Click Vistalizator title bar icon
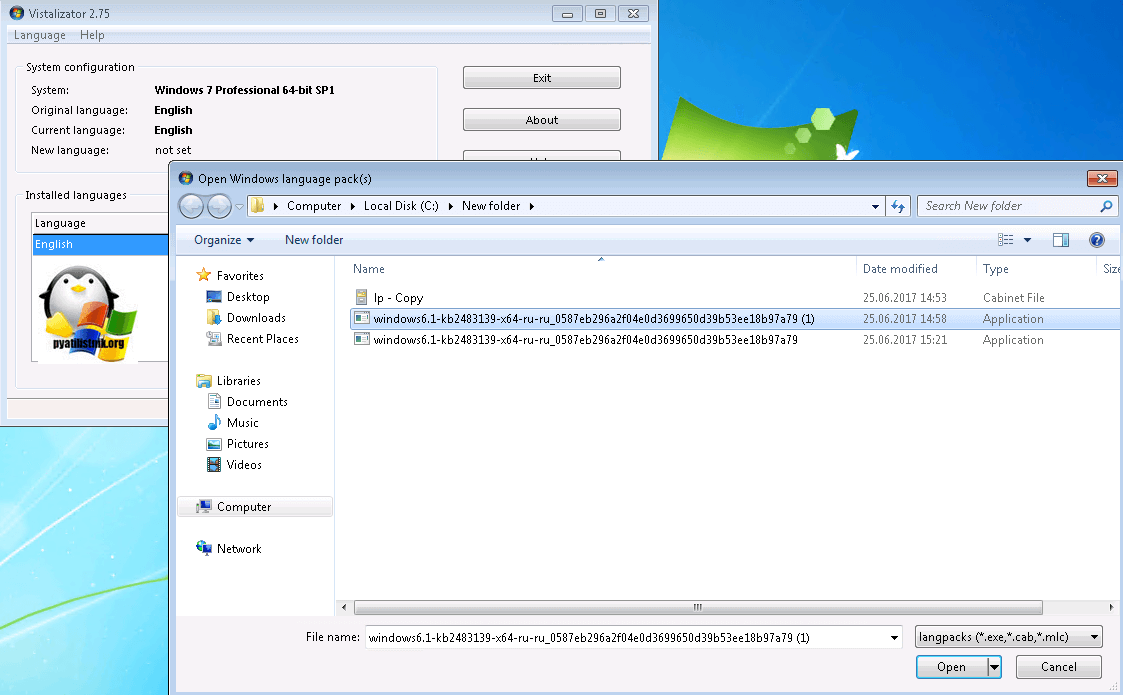Screen dimensions: 1123x695 point(16,13)
